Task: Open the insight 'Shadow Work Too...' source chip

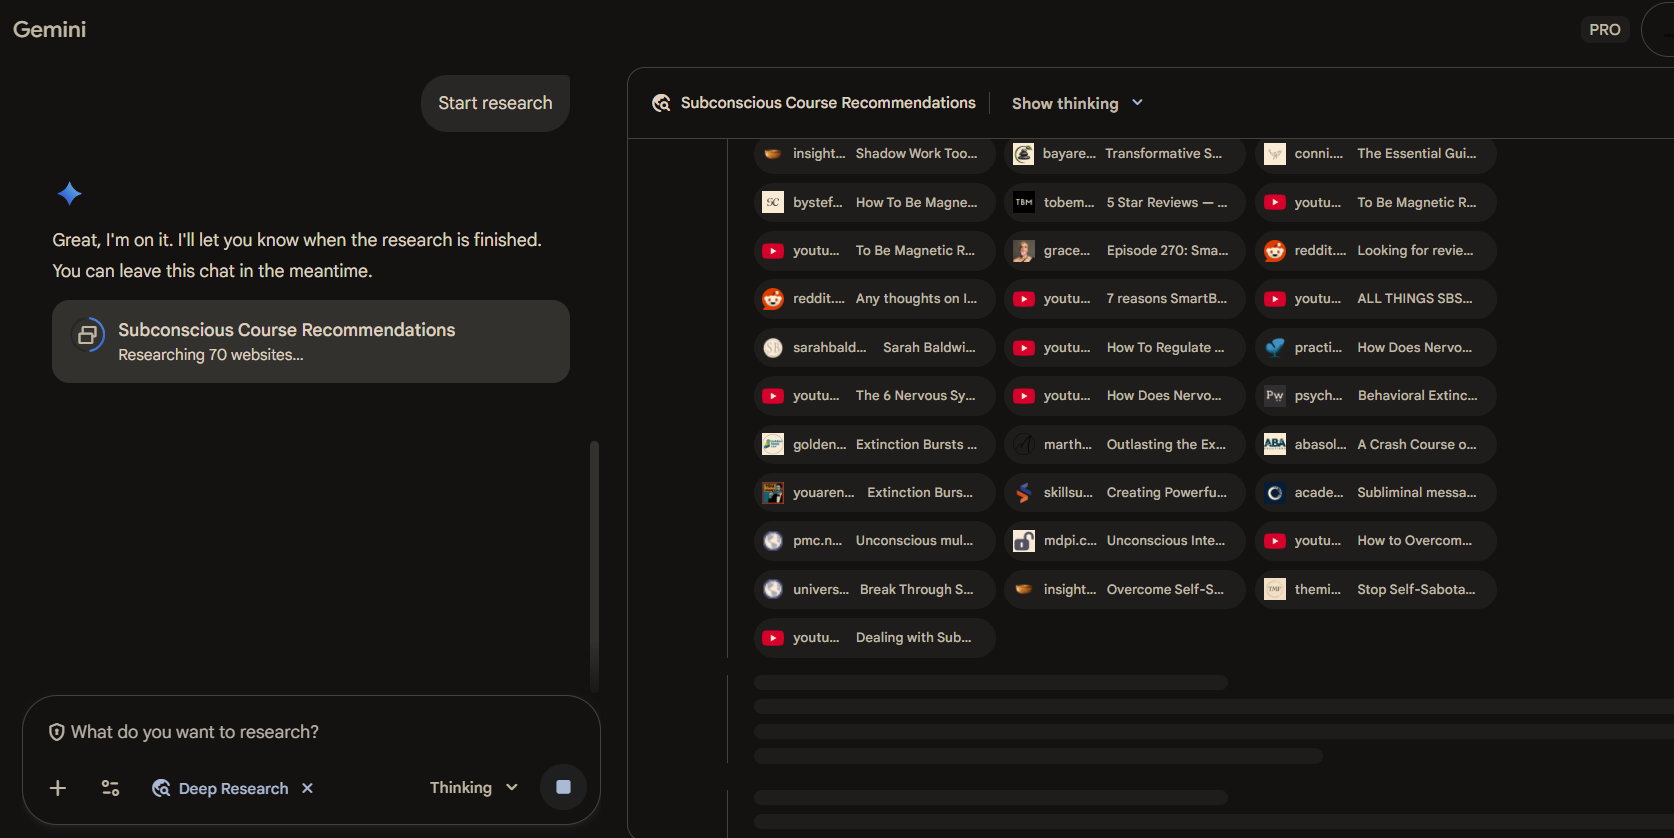Action: (874, 154)
